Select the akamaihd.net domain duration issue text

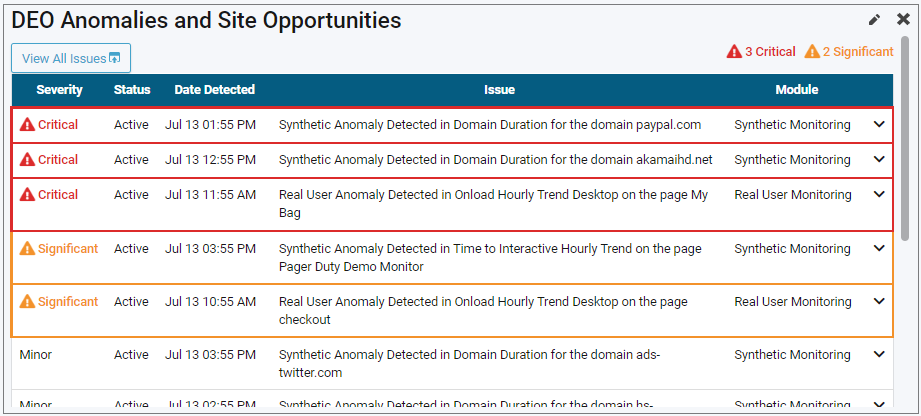tap(496, 160)
